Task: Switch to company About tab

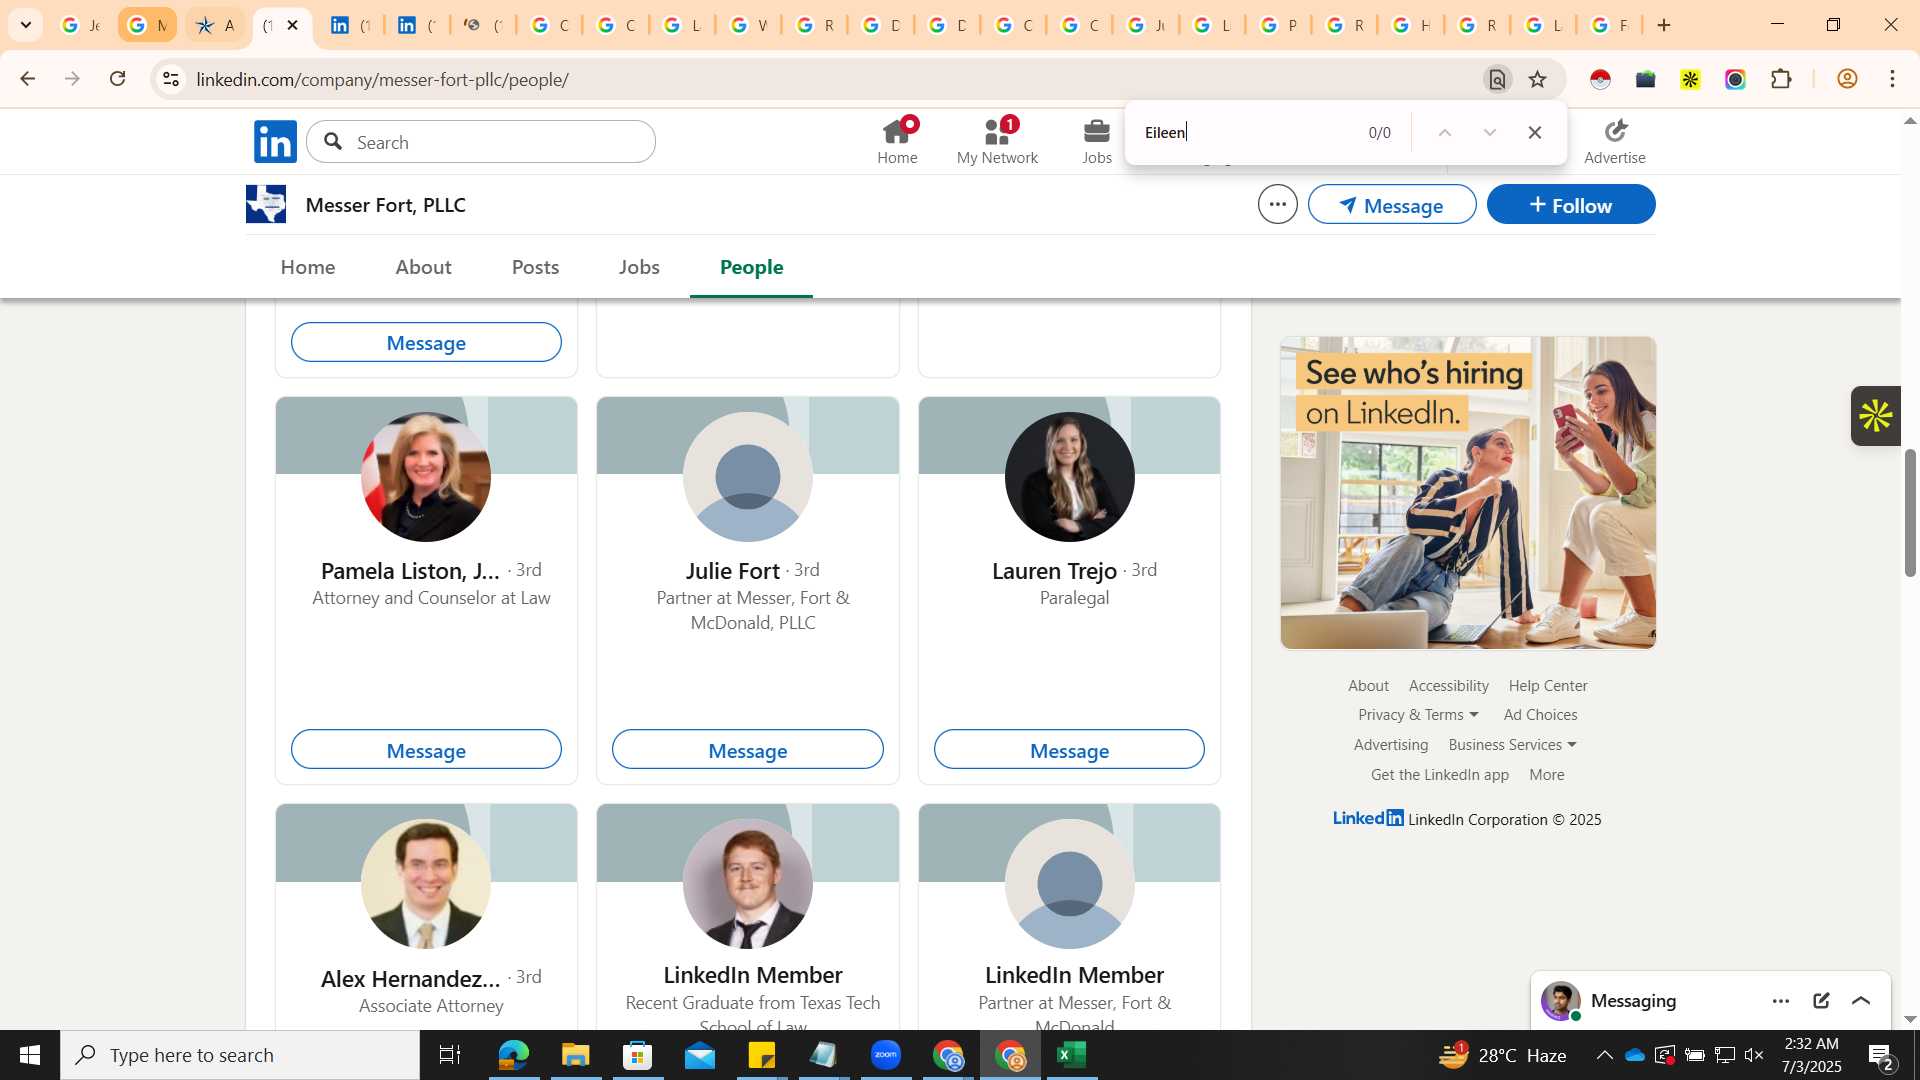Action: coord(423,267)
